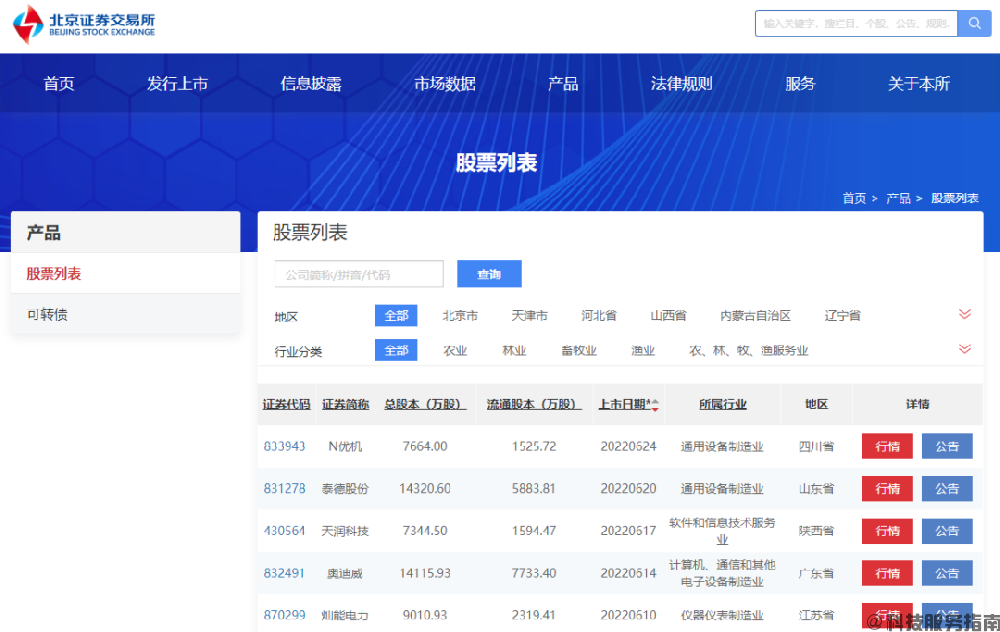Click 行情 button for N优机
The width and height of the screenshot is (1000, 632).
(x=887, y=446)
